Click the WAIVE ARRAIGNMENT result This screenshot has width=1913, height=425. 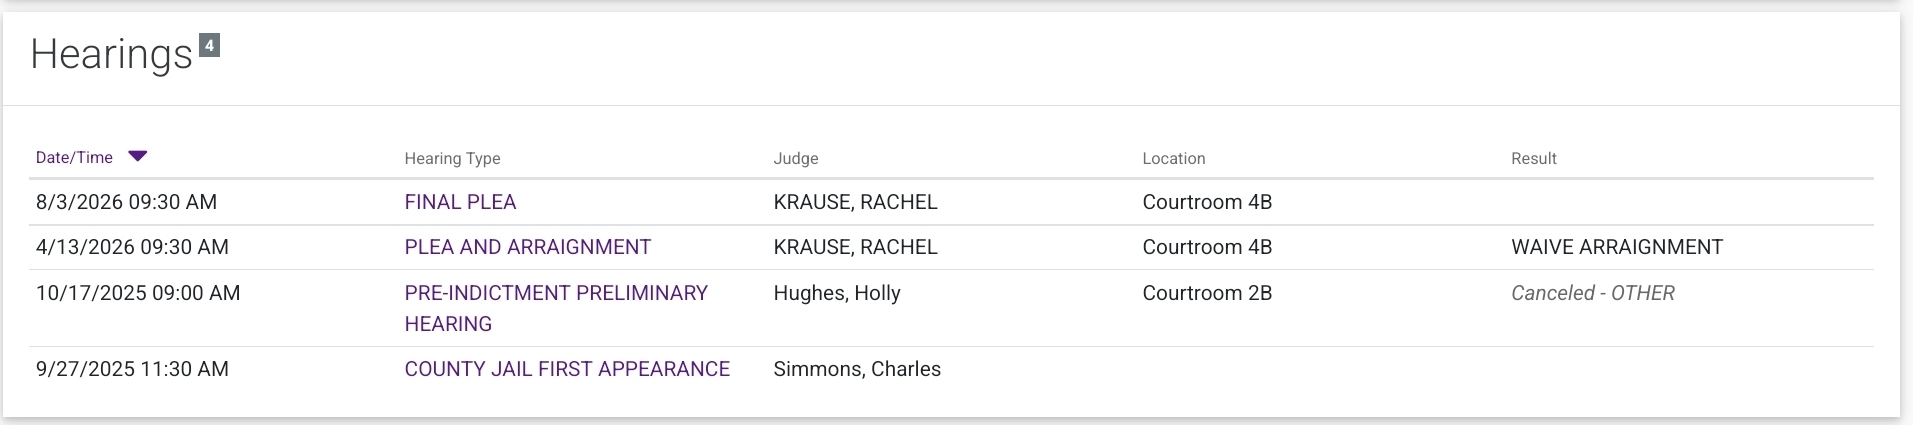(1616, 247)
